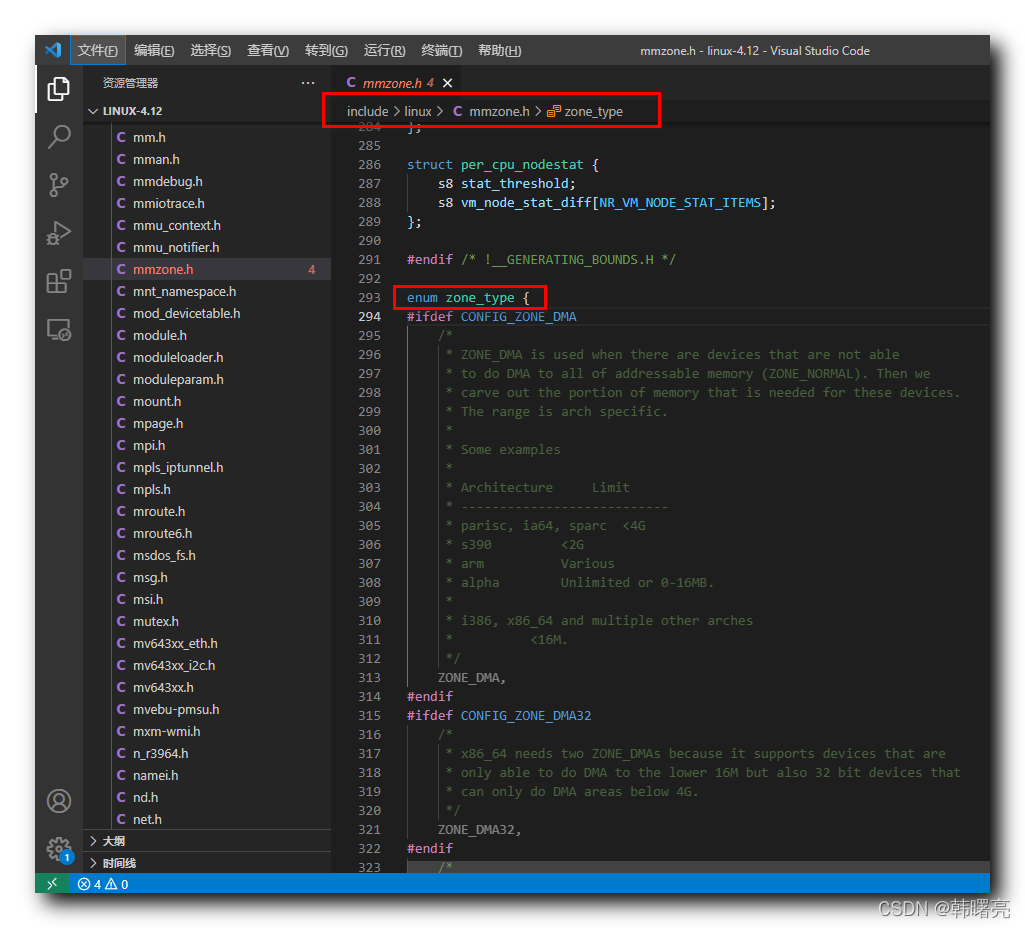Click the C file icon next to mutex.h

pyautogui.click(x=121, y=621)
